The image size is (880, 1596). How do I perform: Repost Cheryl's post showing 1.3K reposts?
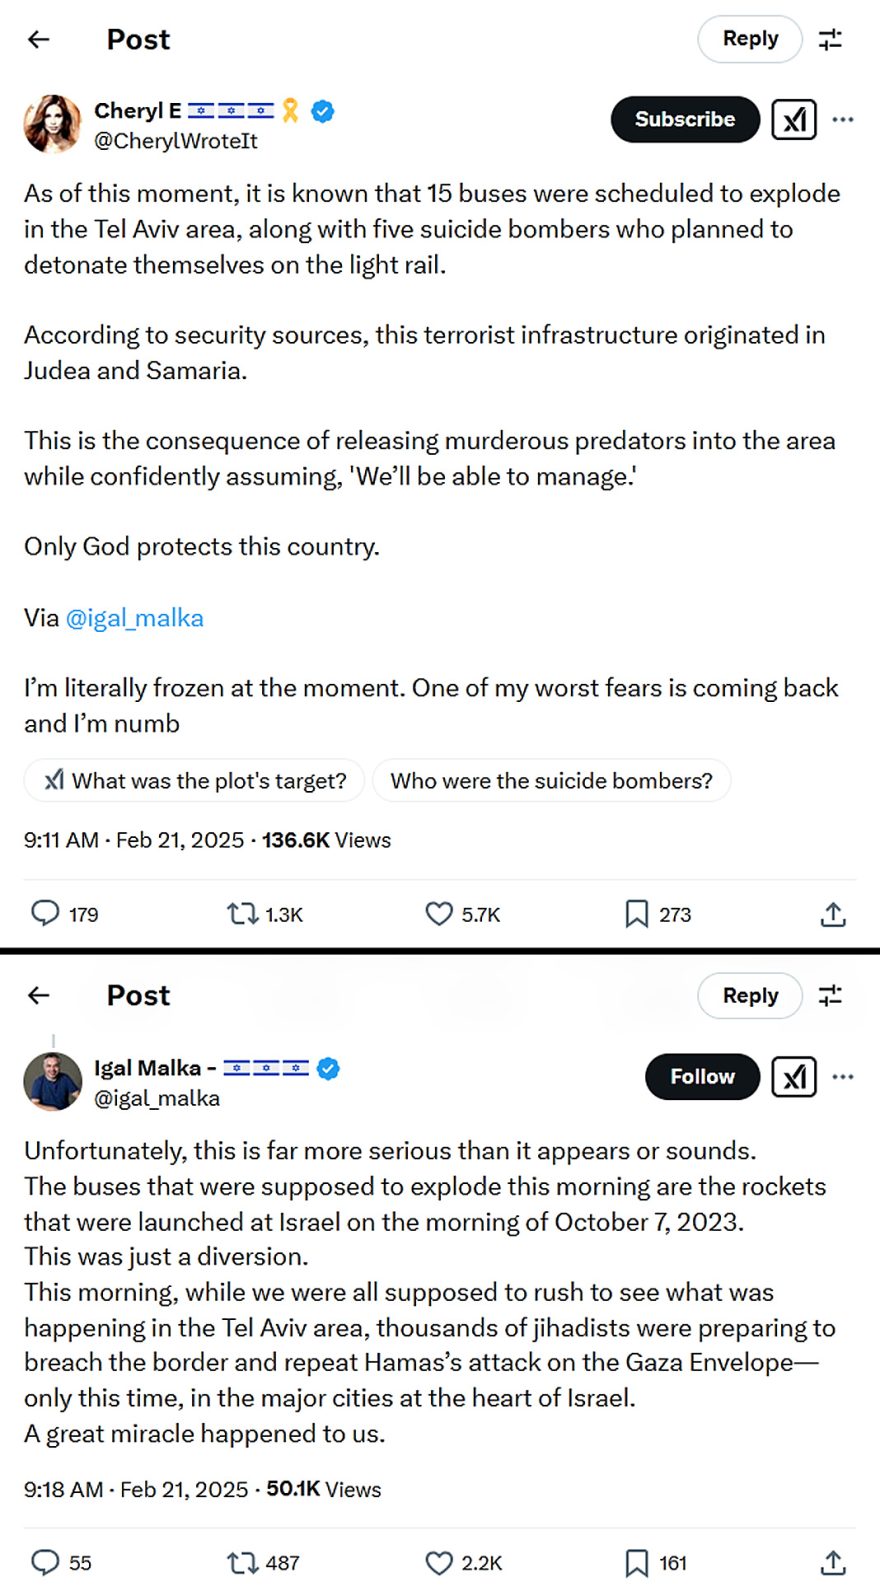[242, 913]
